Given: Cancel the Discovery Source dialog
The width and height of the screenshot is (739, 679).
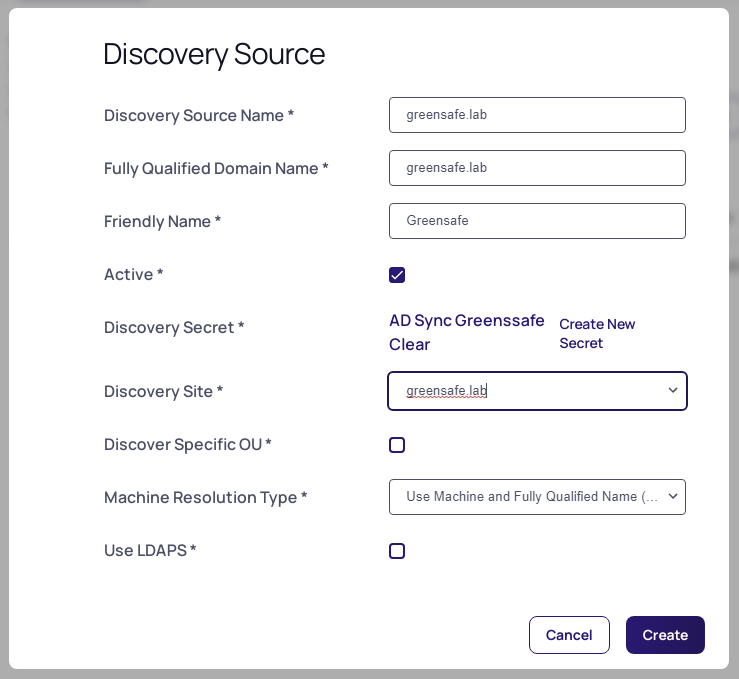Looking at the screenshot, I should 569,635.
